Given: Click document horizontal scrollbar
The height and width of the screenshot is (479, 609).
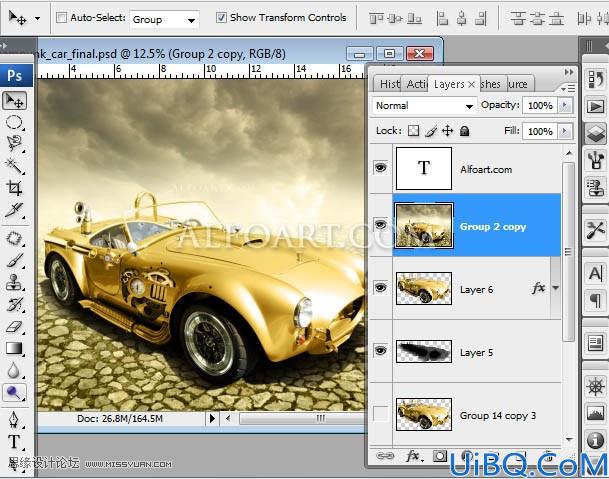Looking at the screenshot, I should [303, 419].
